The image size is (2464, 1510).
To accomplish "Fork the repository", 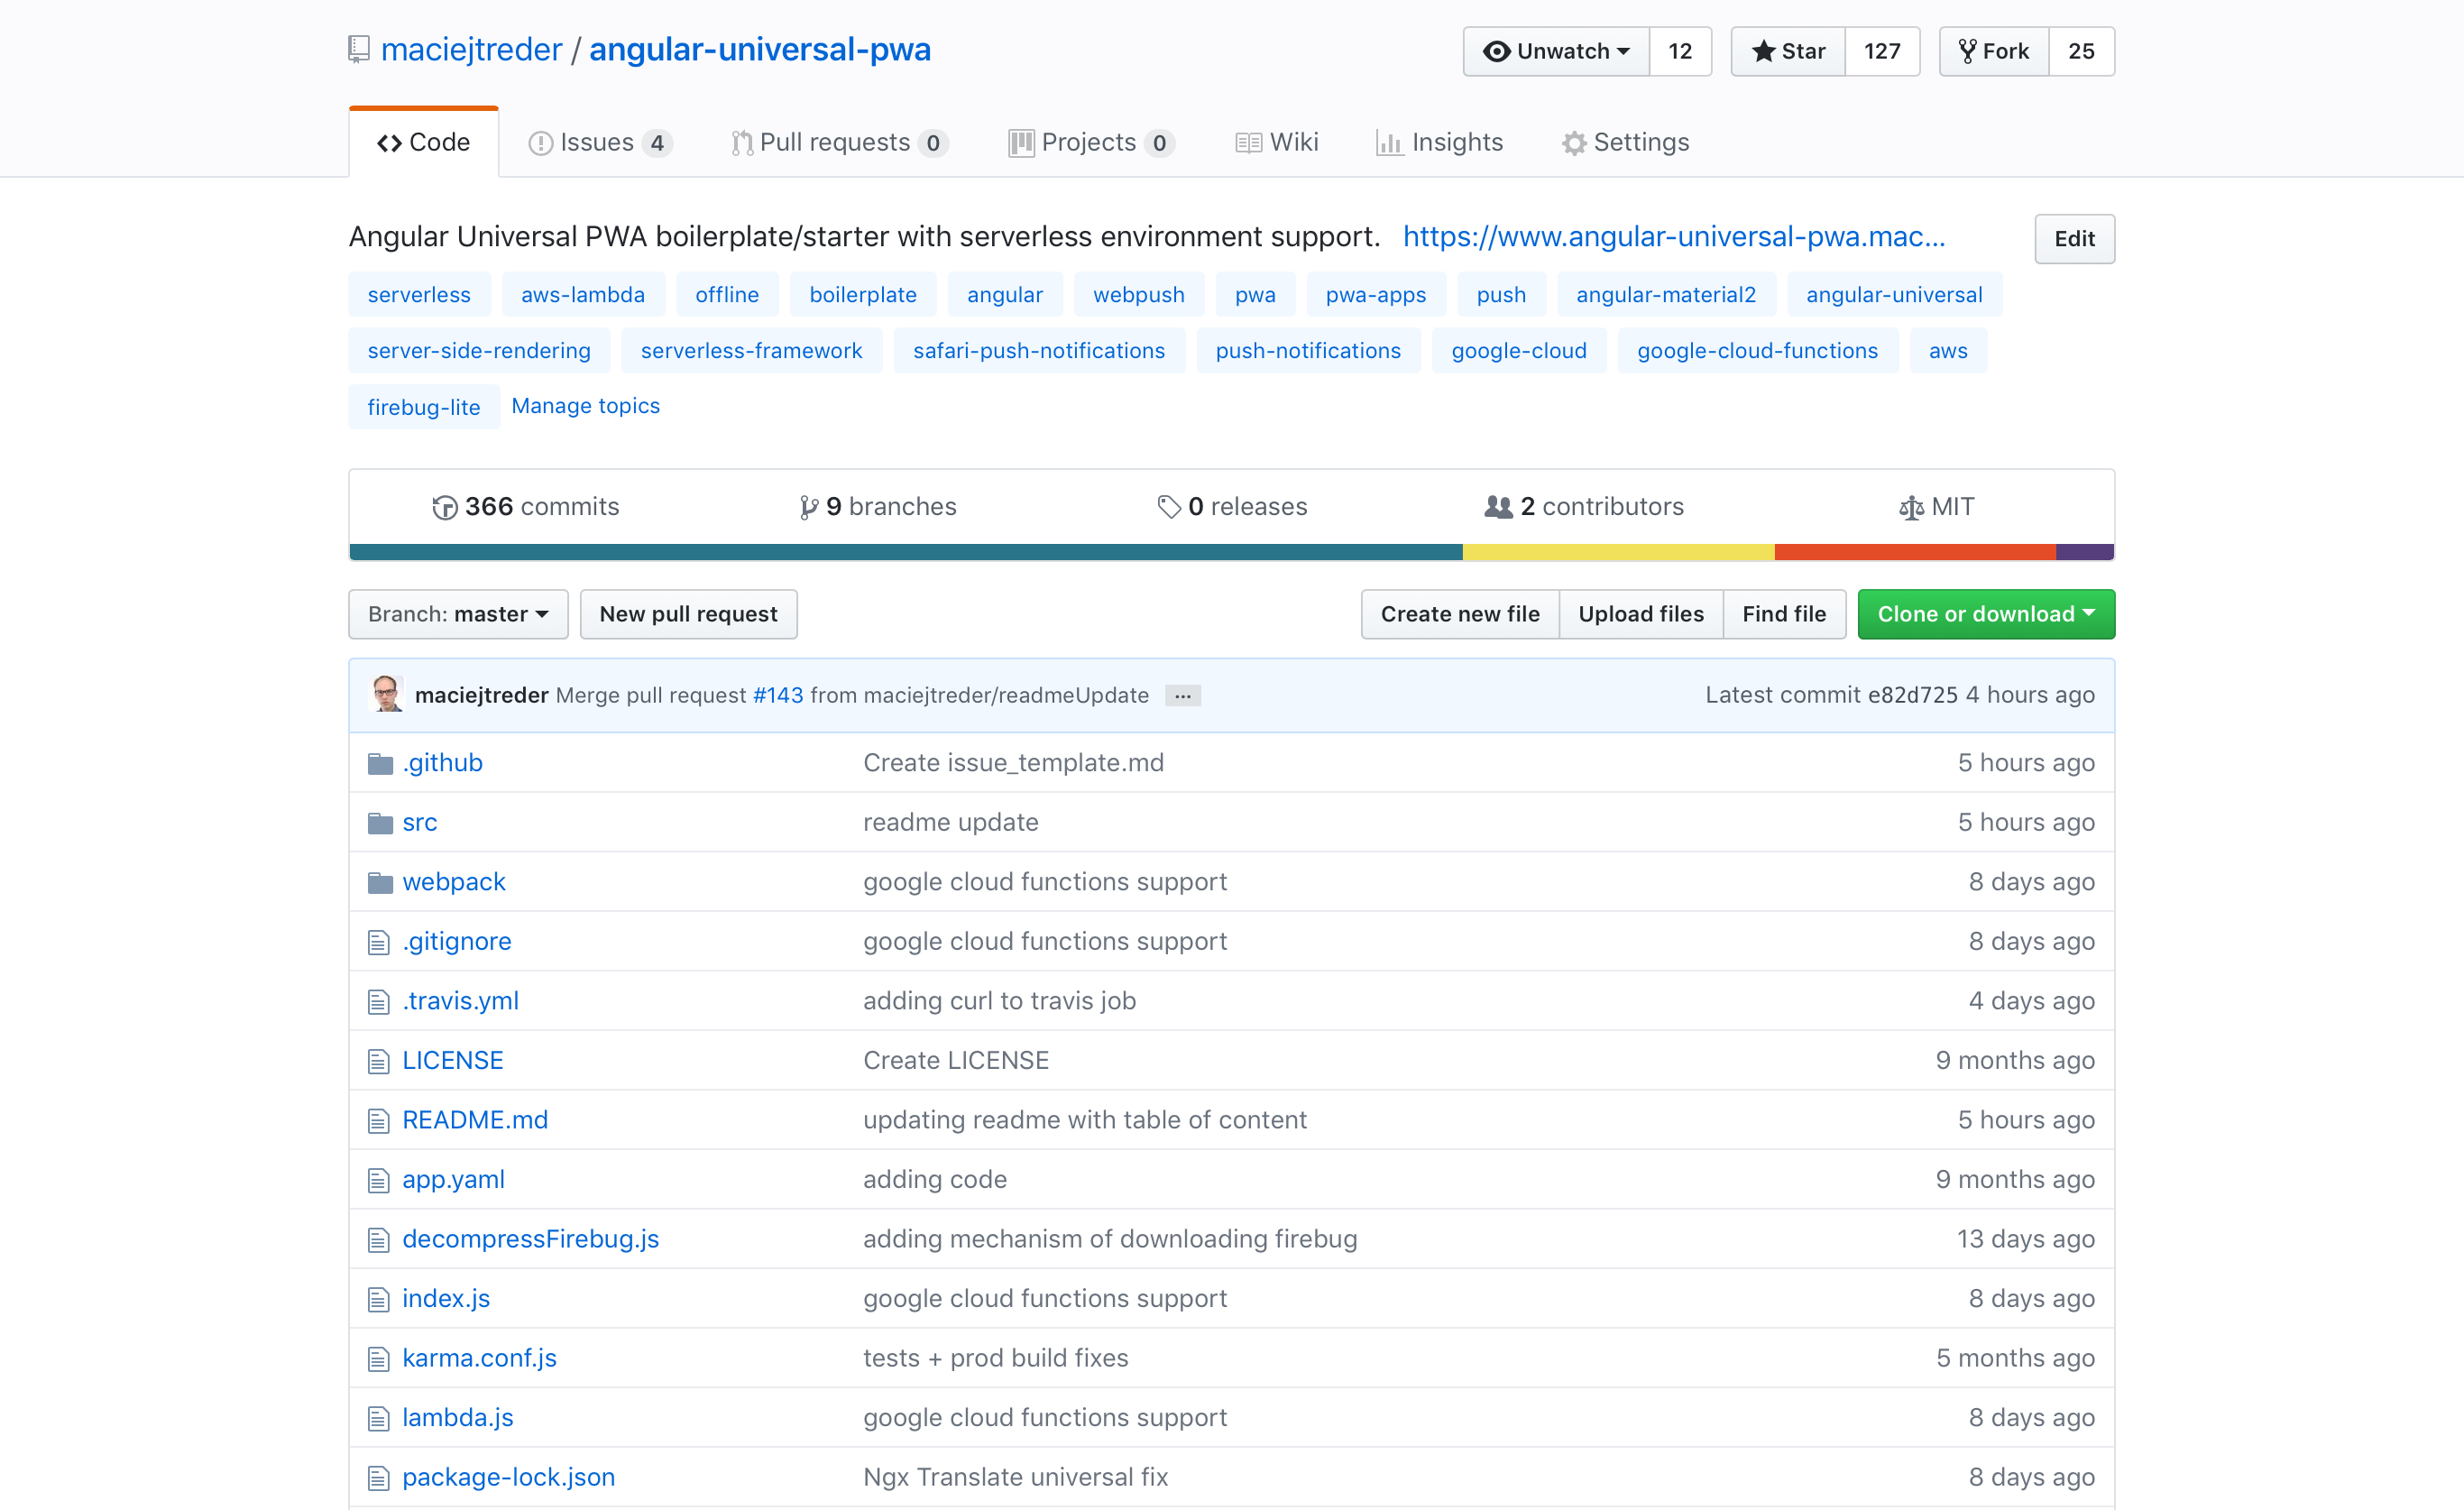I will click(x=1994, y=51).
